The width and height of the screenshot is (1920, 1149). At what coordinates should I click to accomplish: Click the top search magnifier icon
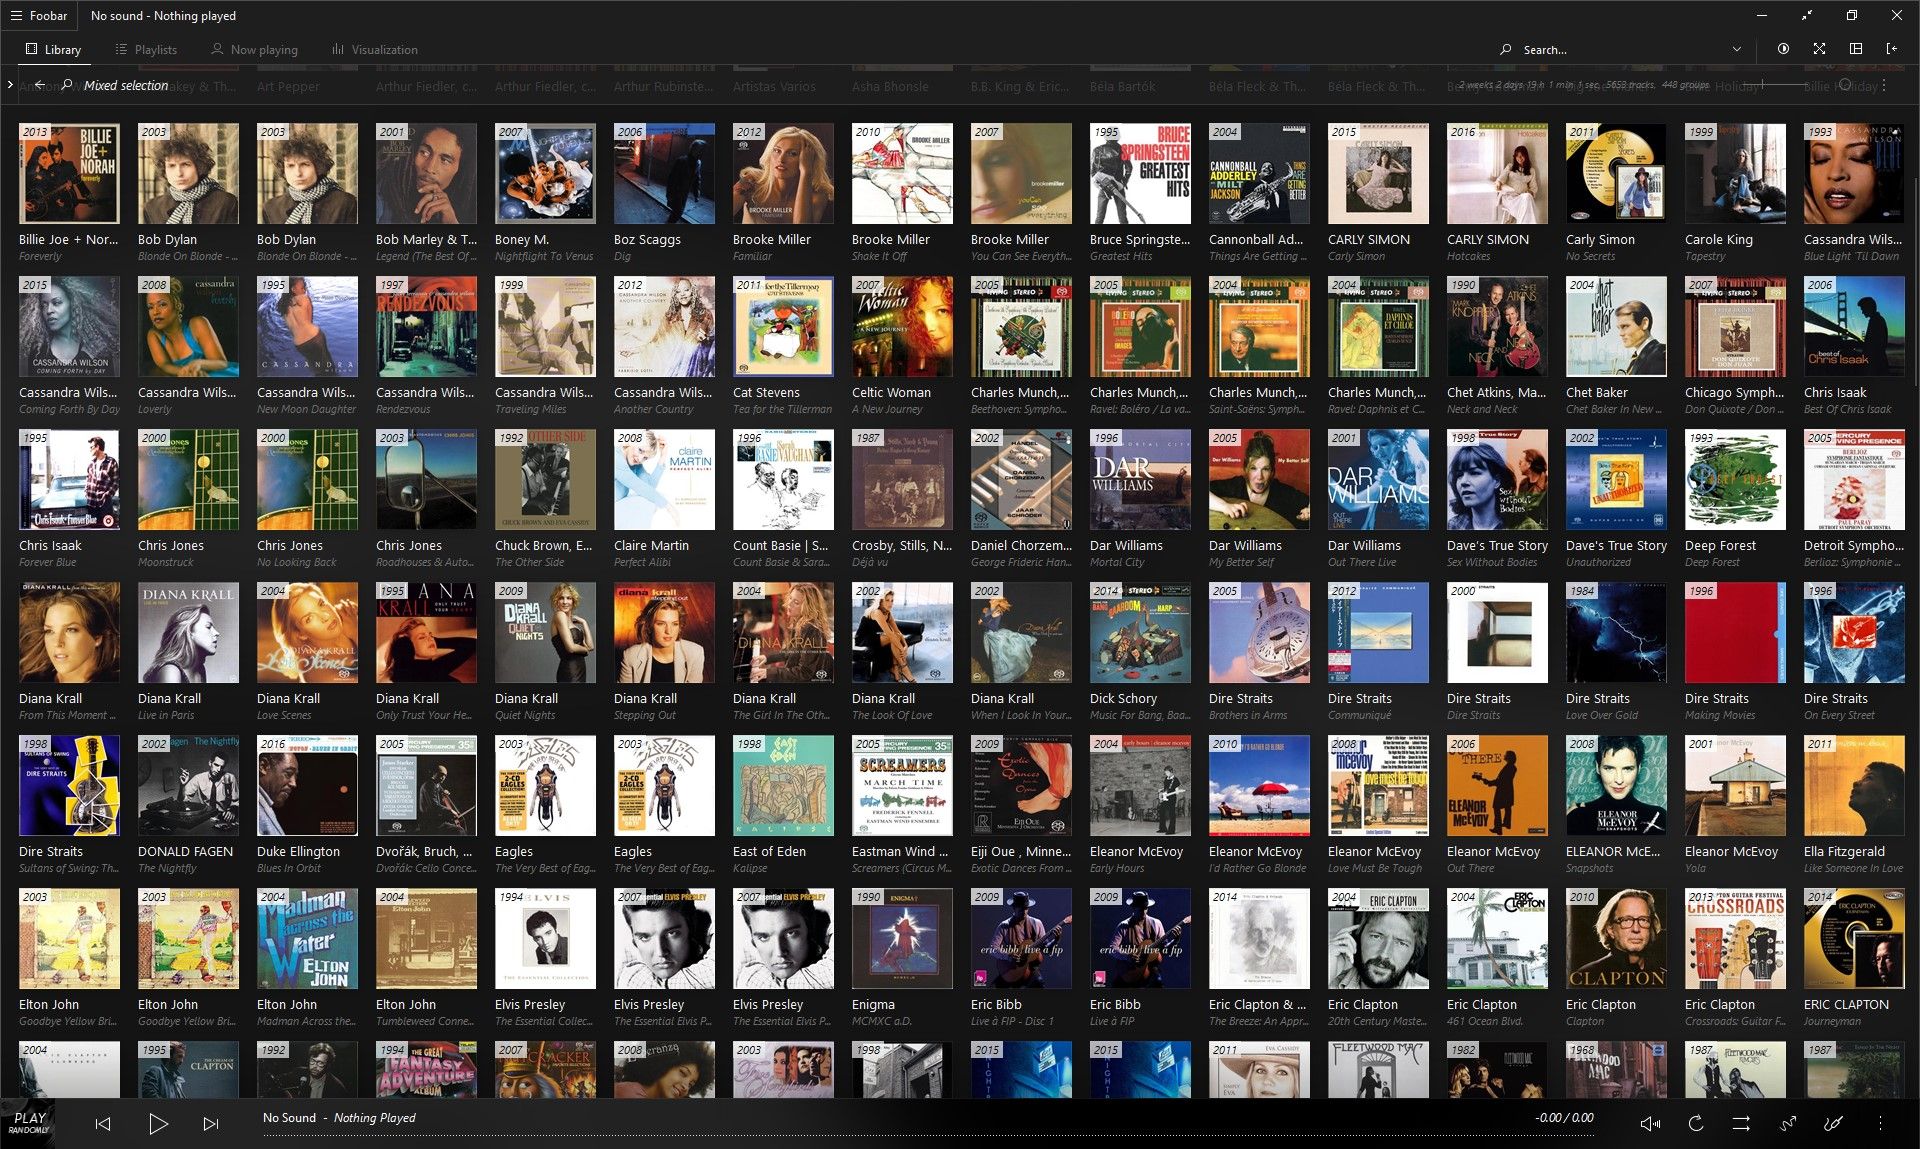(1506, 49)
